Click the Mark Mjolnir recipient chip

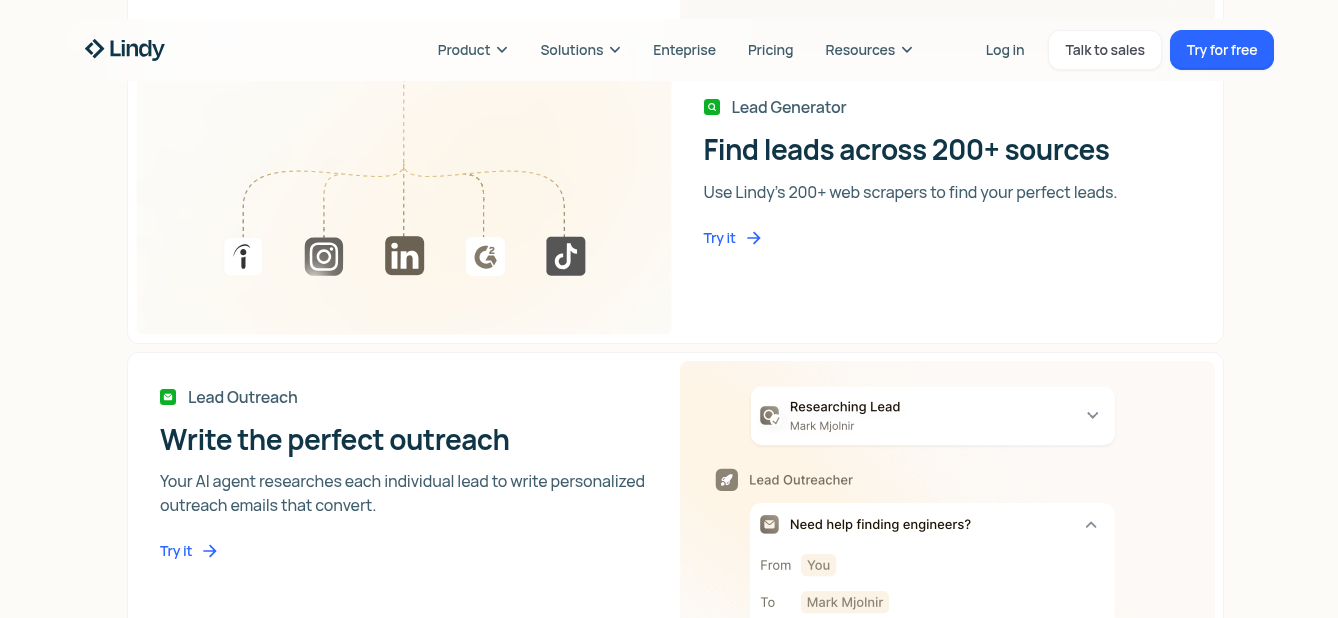[844, 601]
